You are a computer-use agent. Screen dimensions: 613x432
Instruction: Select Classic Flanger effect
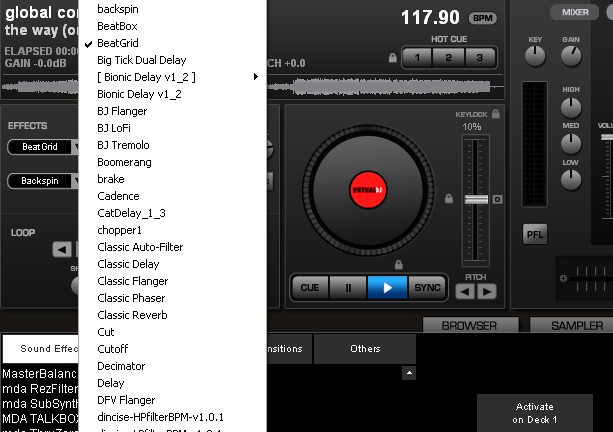click(x=172, y=281)
